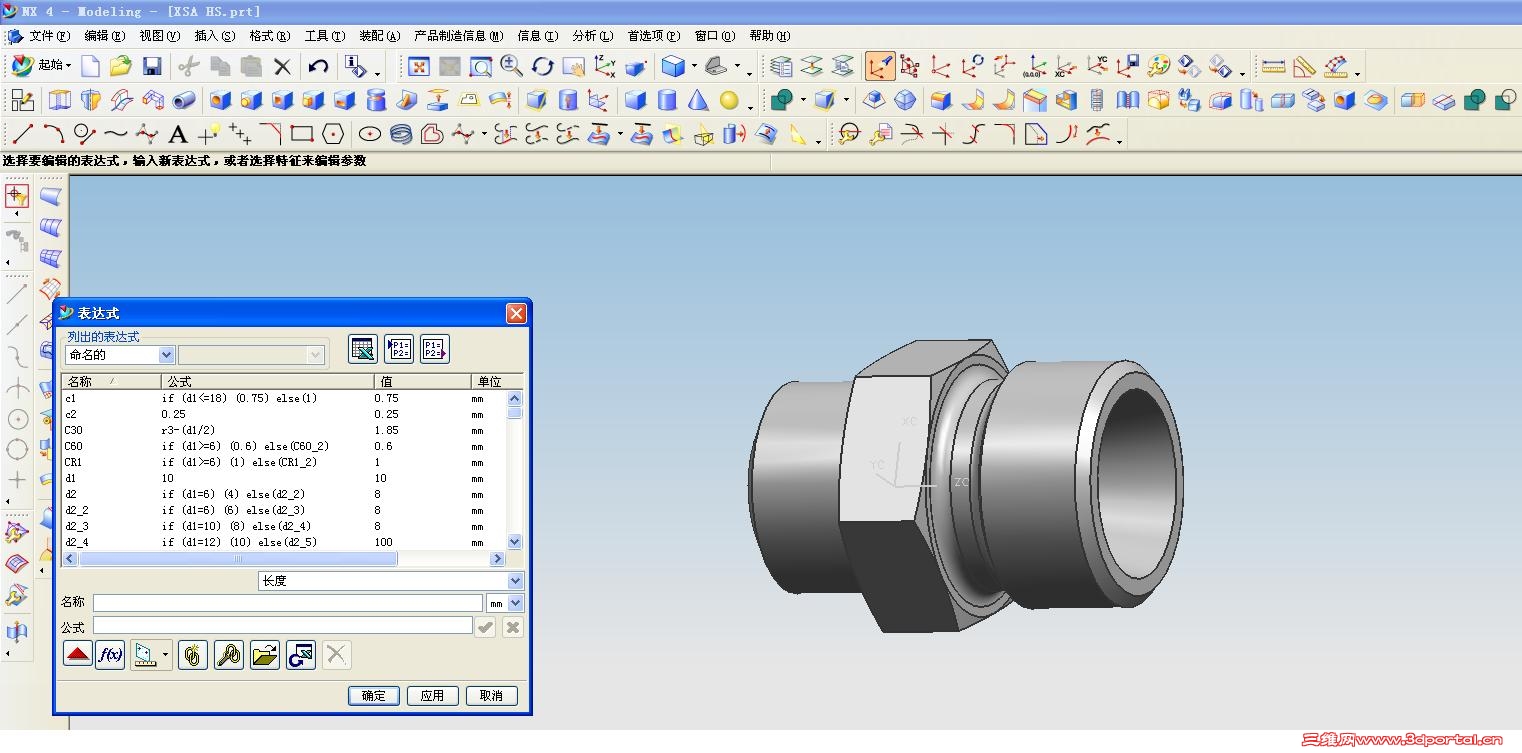Open the 插入(S) menu
Image resolution: width=1522 pixels, height=753 pixels.
[x=215, y=36]
